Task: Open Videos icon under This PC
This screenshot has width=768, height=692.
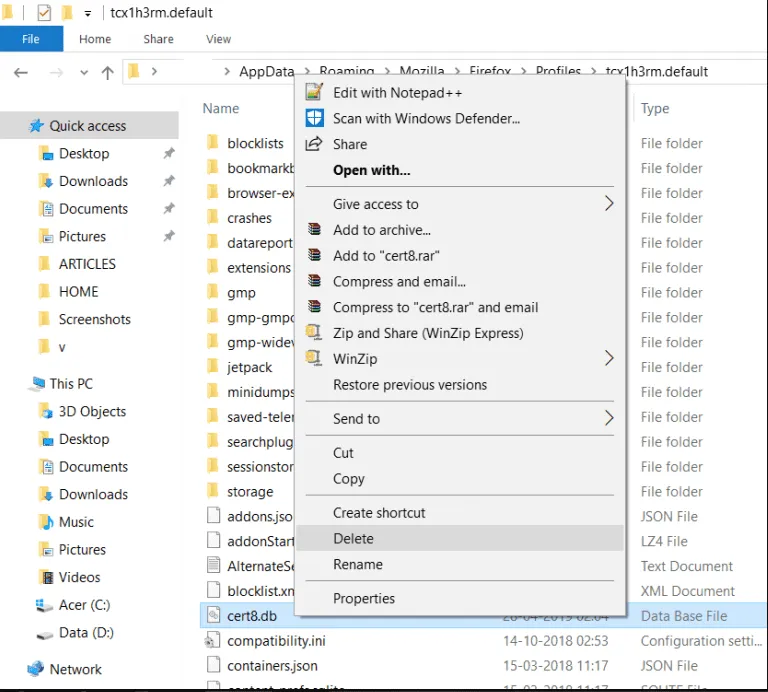Action: pos(47,577)
